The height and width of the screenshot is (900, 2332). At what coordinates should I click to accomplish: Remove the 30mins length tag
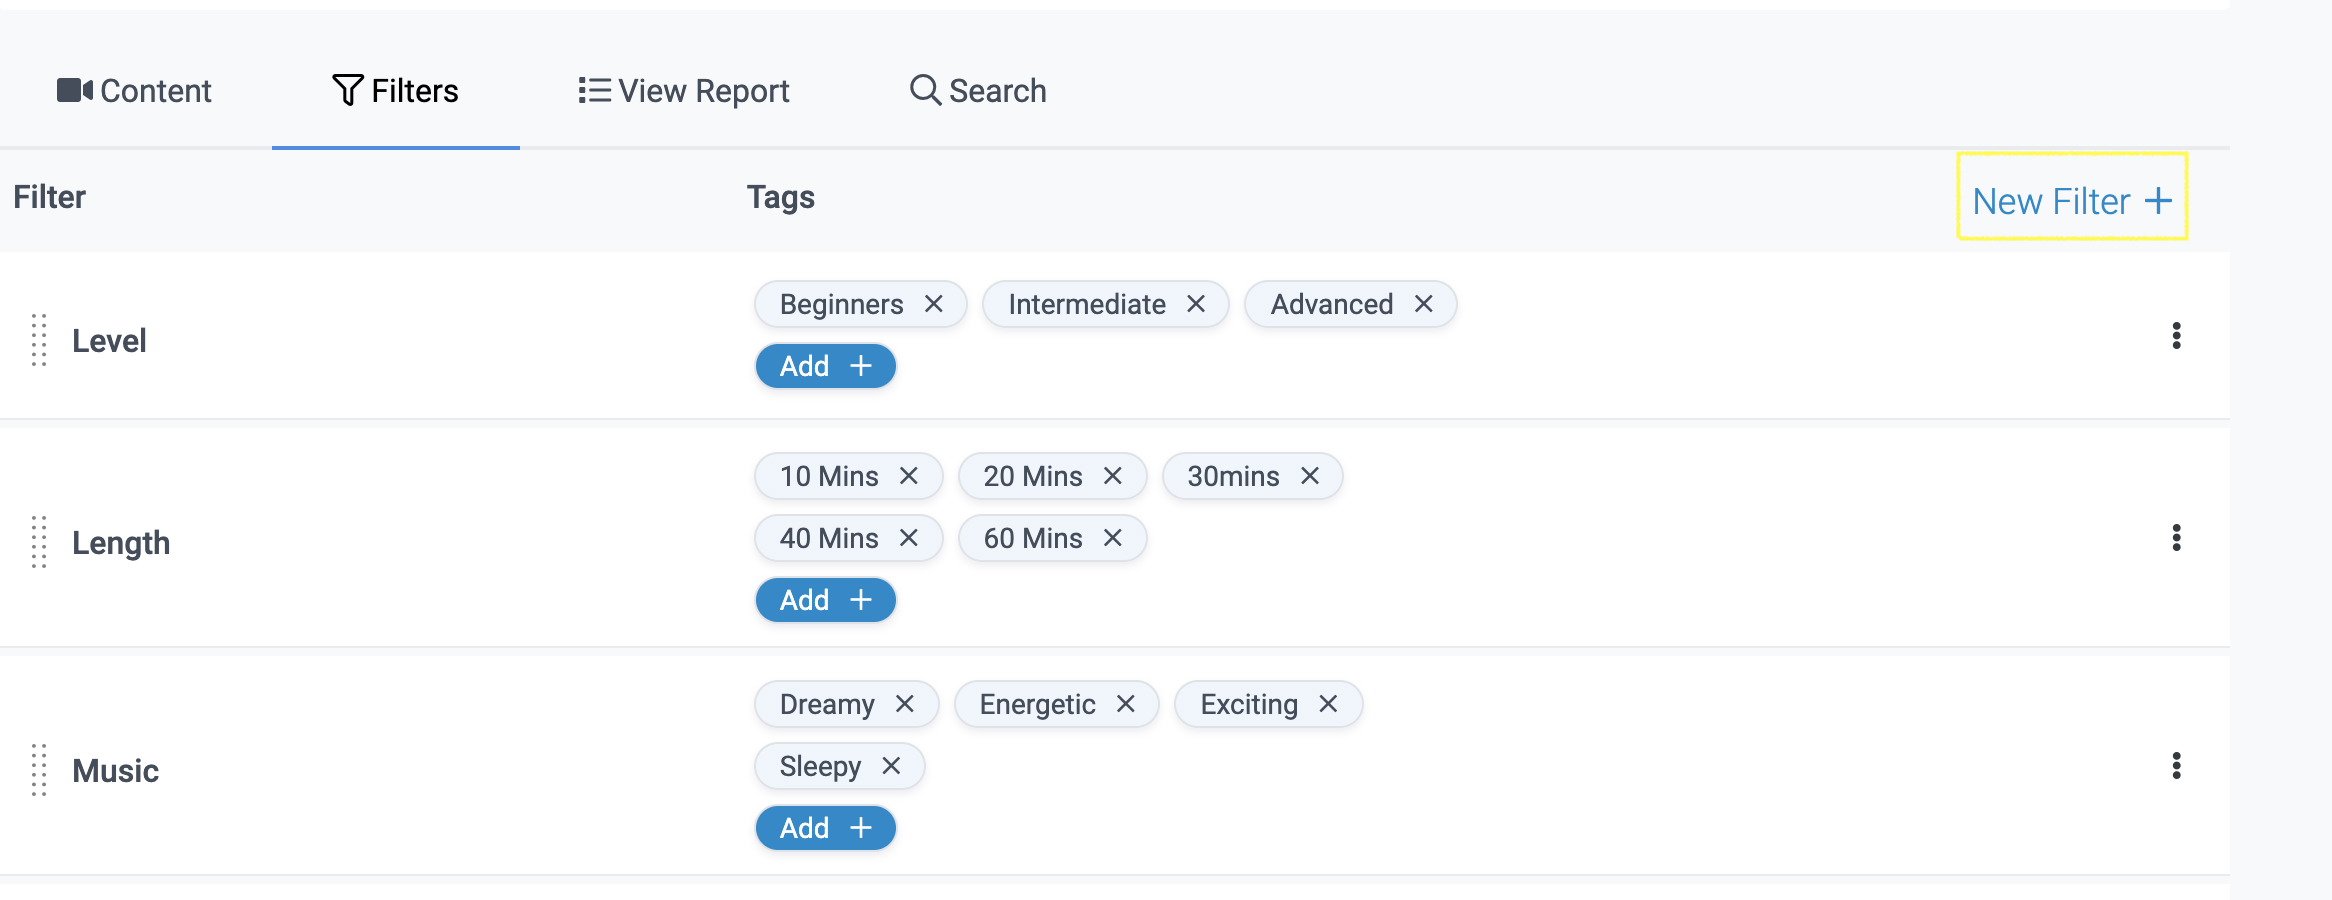1309,476
